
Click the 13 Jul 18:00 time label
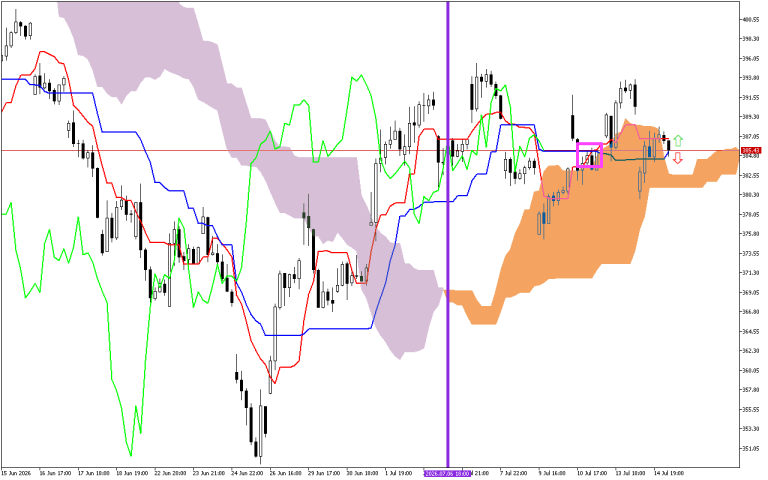[x=629, y=474]
